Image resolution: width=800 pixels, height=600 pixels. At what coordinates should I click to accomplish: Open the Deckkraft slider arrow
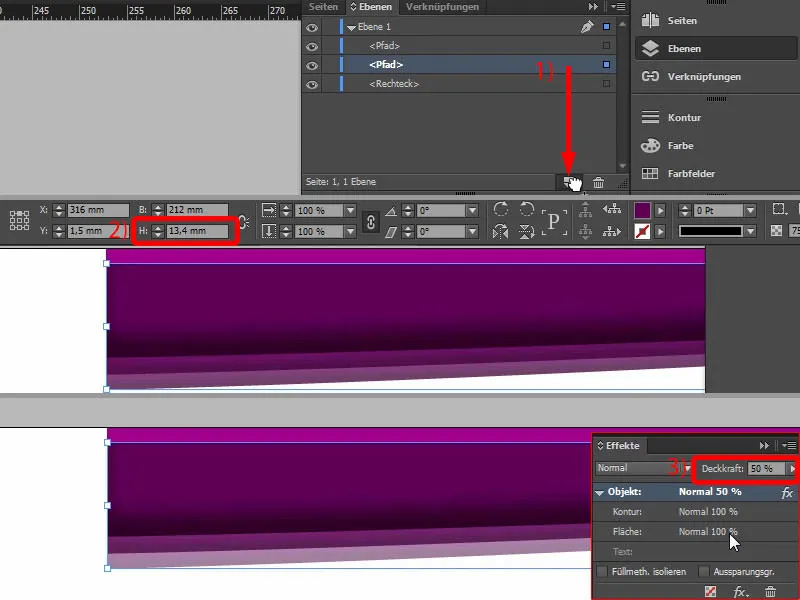(x=792, y=468)
